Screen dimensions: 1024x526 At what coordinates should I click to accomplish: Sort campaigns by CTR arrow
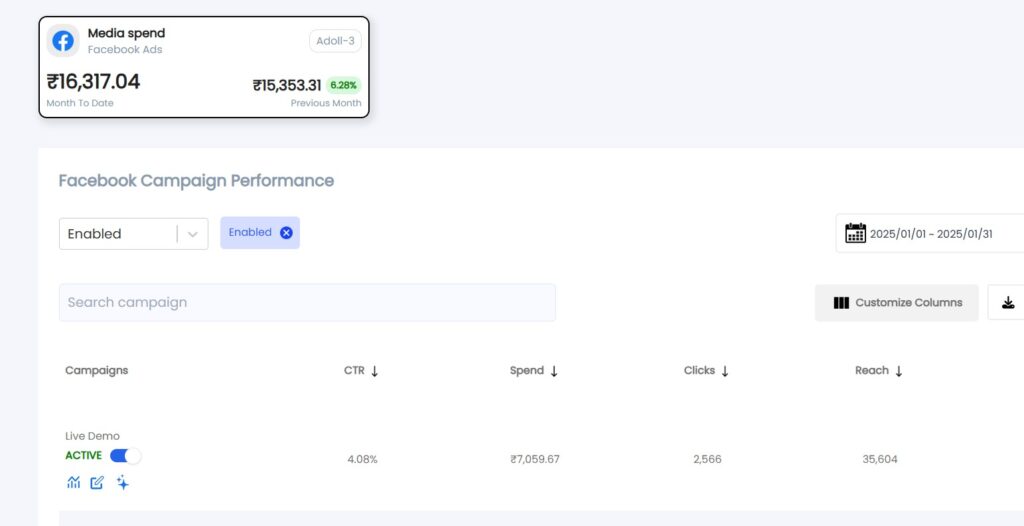click(x=375, y=371)
